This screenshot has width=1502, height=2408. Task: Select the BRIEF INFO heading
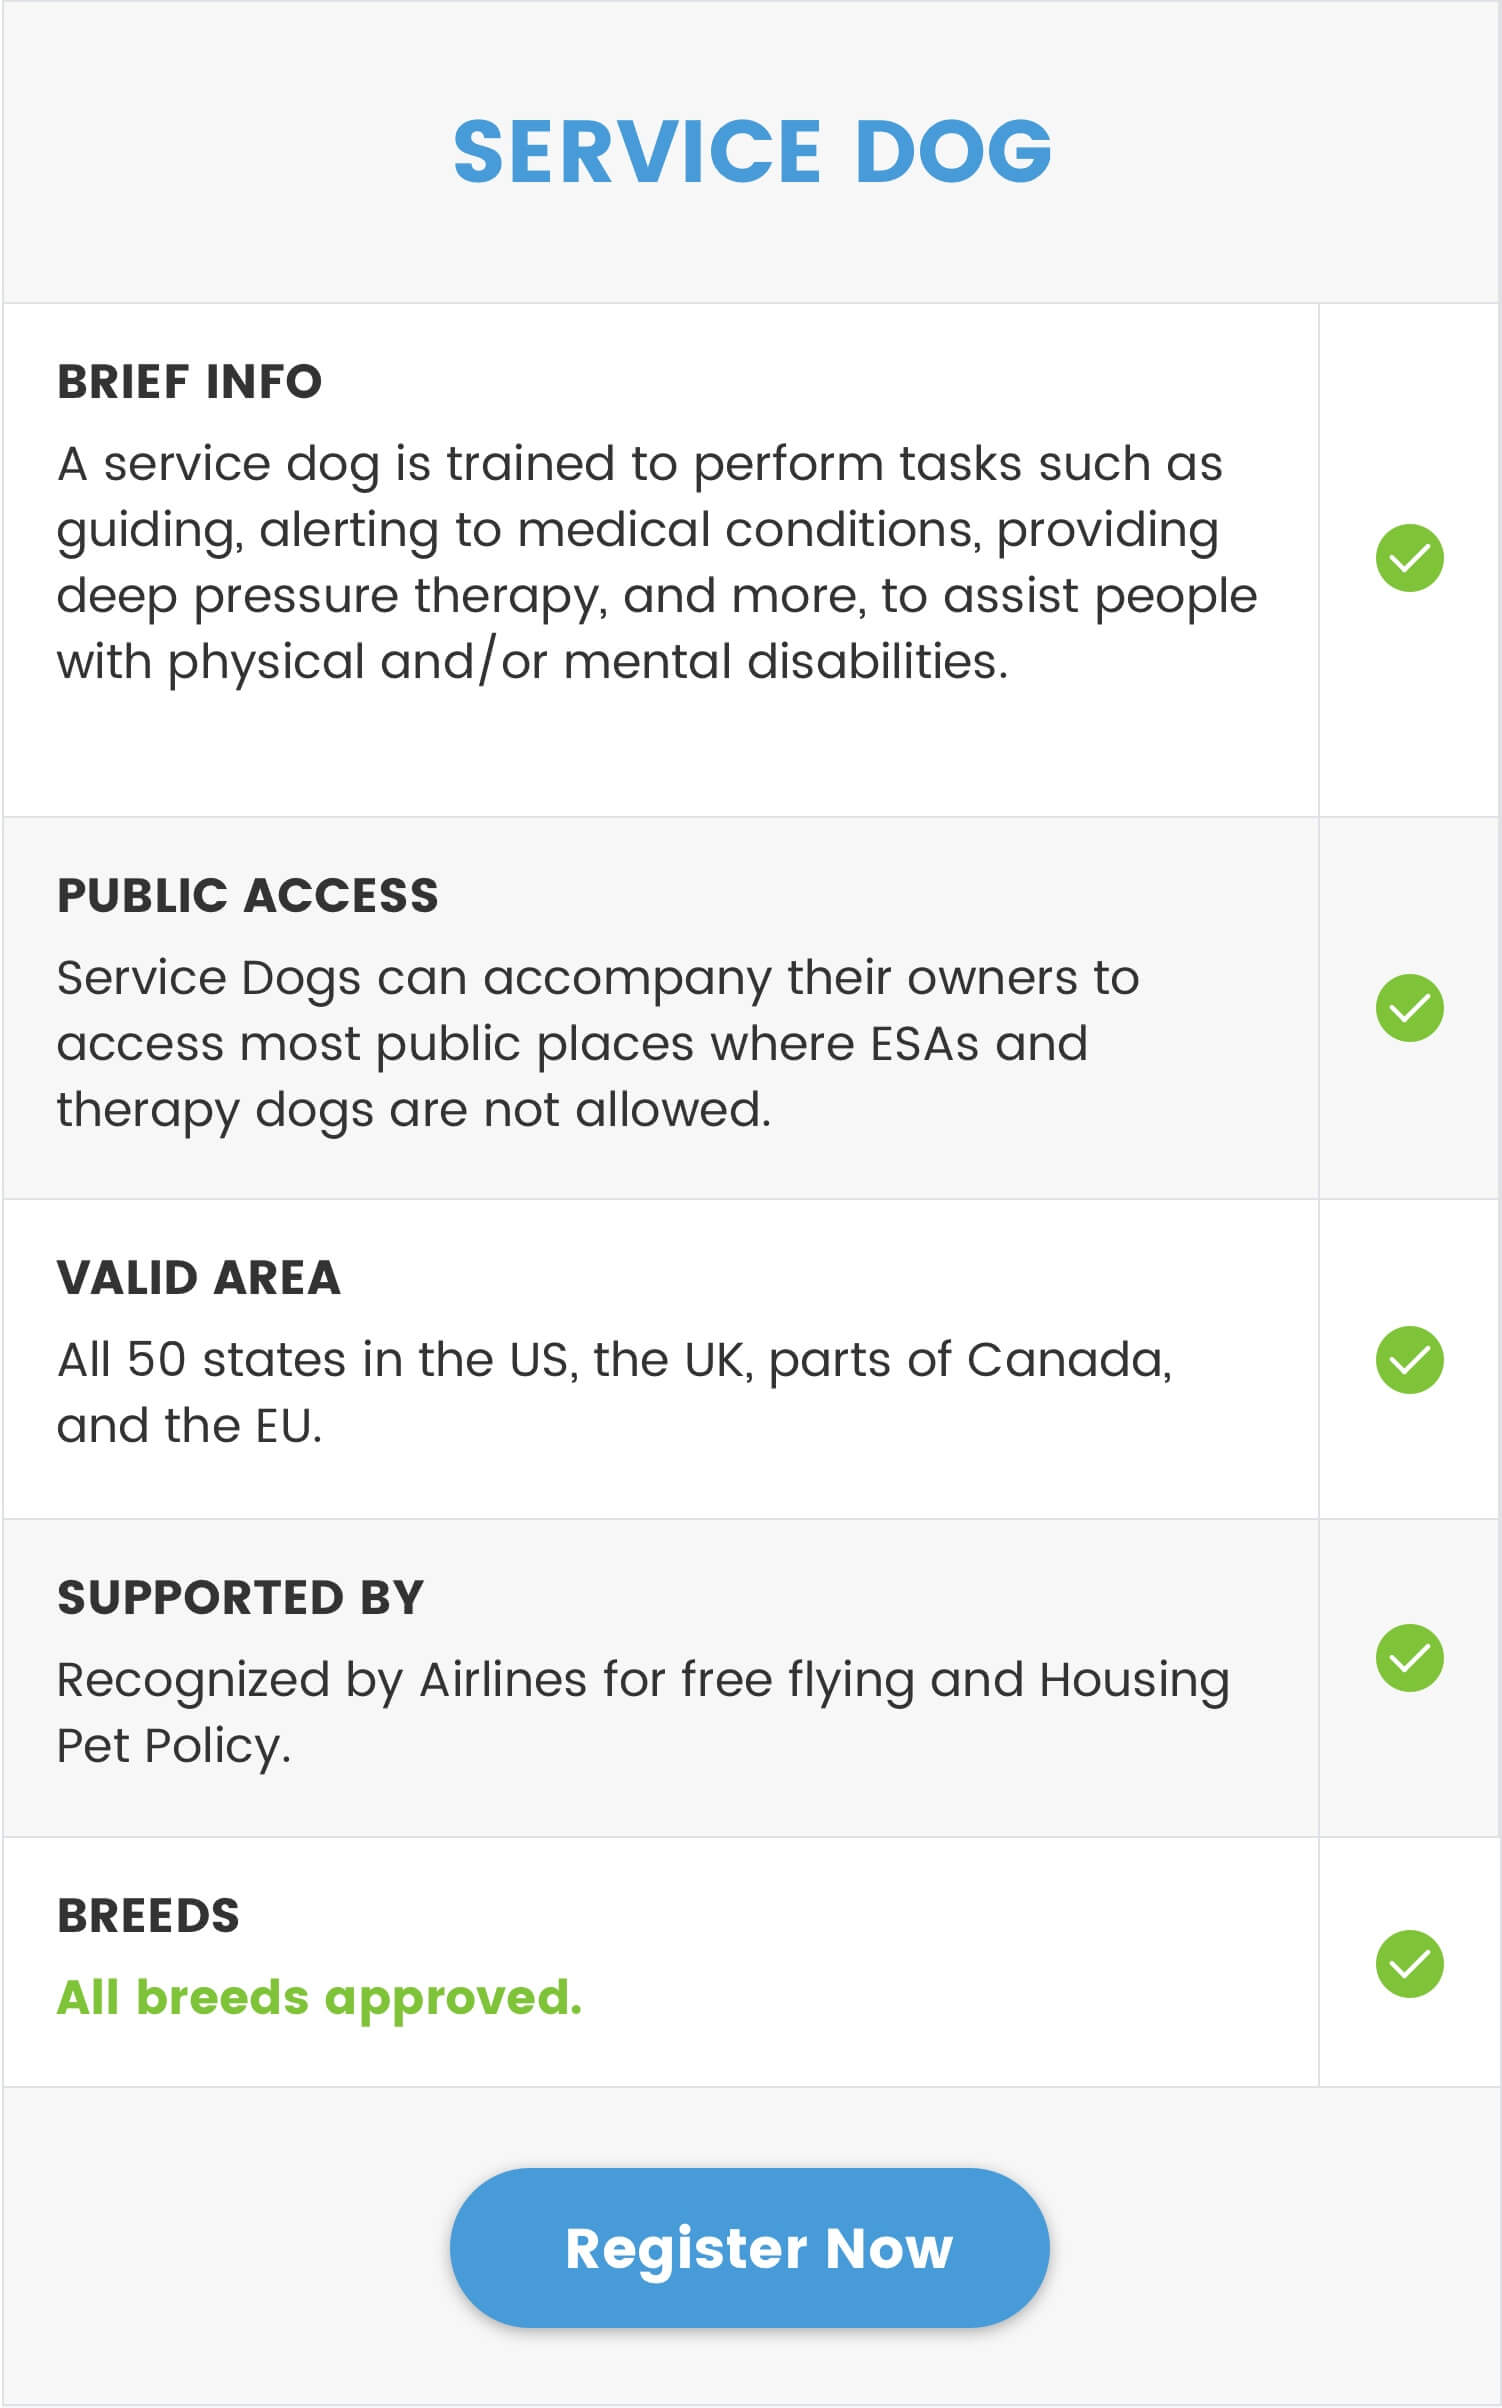click(x=190, y=382)
